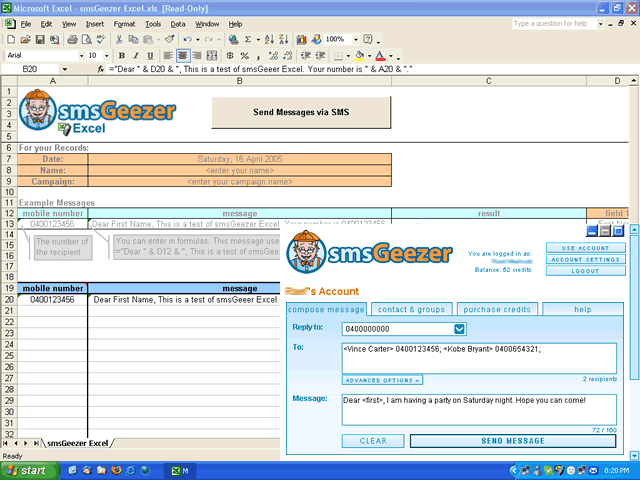This screenshot has width=640, height=480.
Task: Open Microsoft Excel Help question icon
Action: tap(368, 40)
